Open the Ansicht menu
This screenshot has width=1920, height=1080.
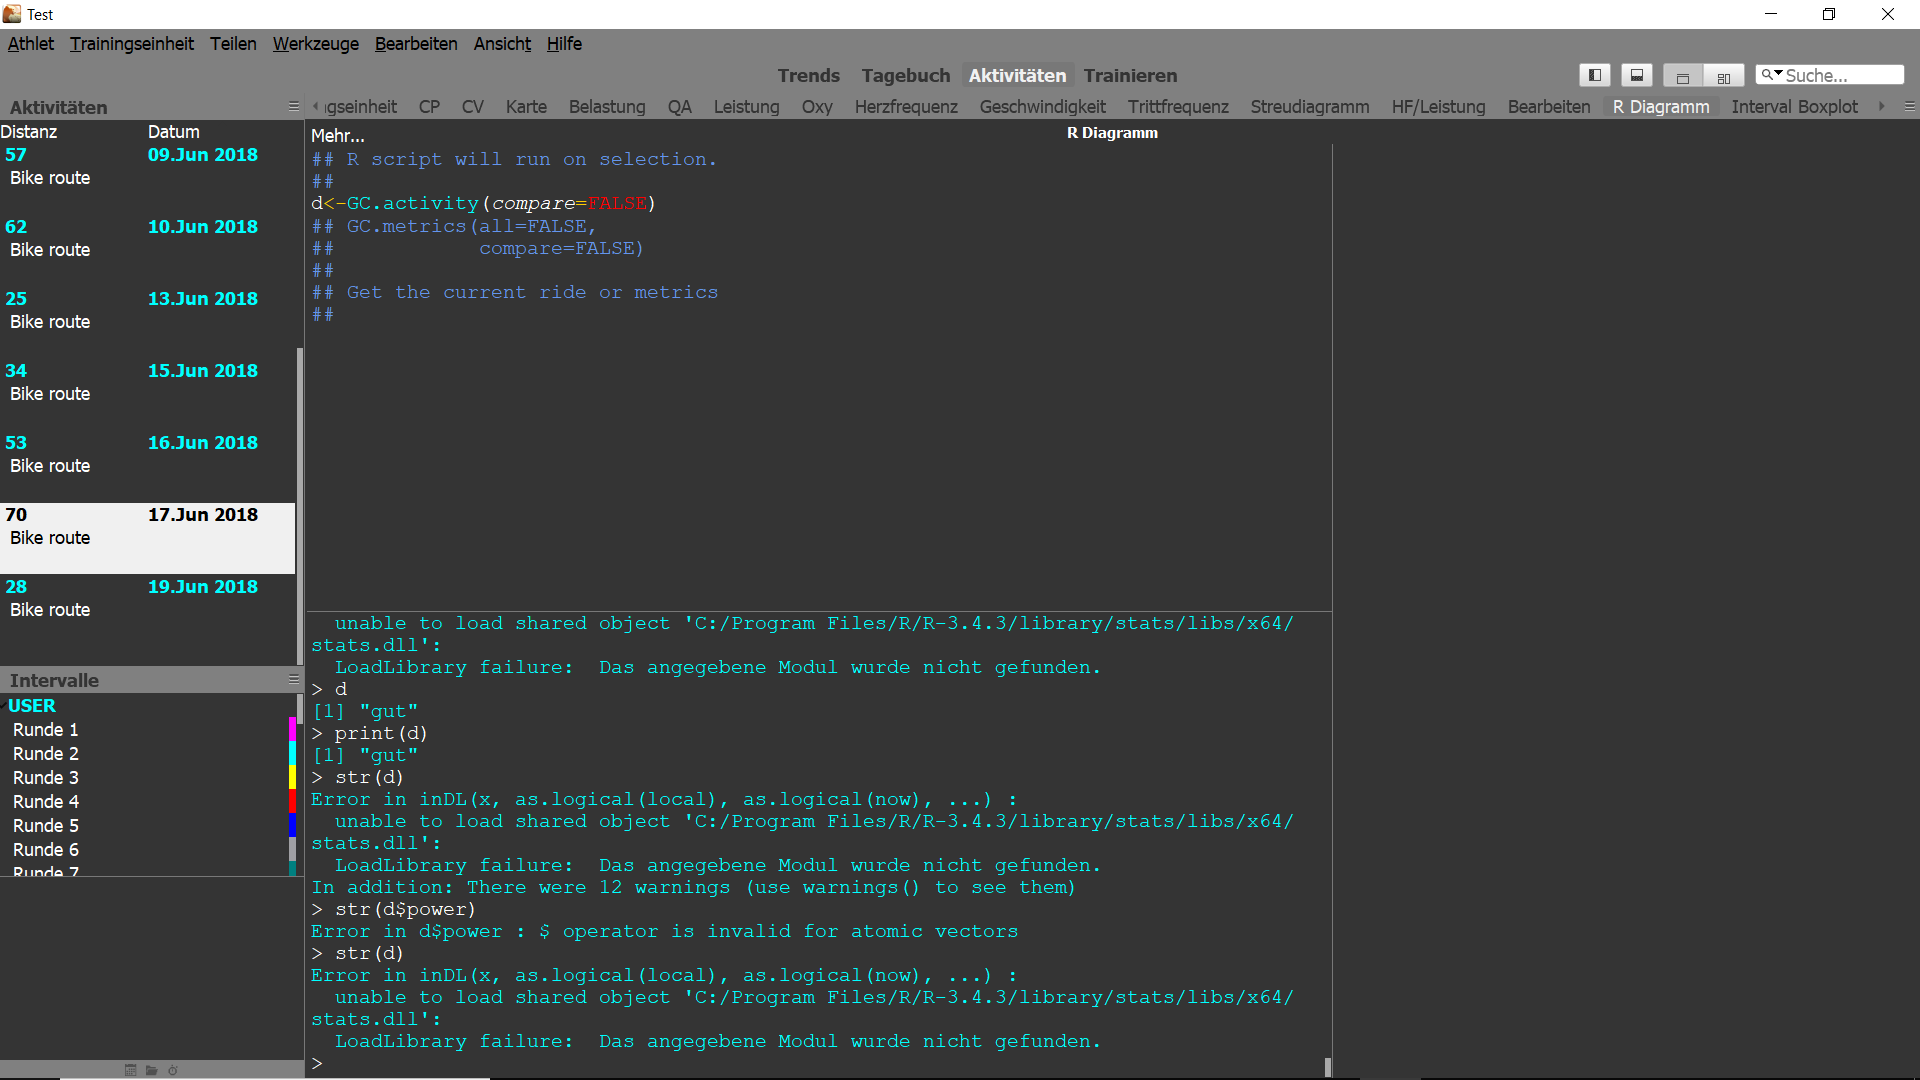pos(502,44)
